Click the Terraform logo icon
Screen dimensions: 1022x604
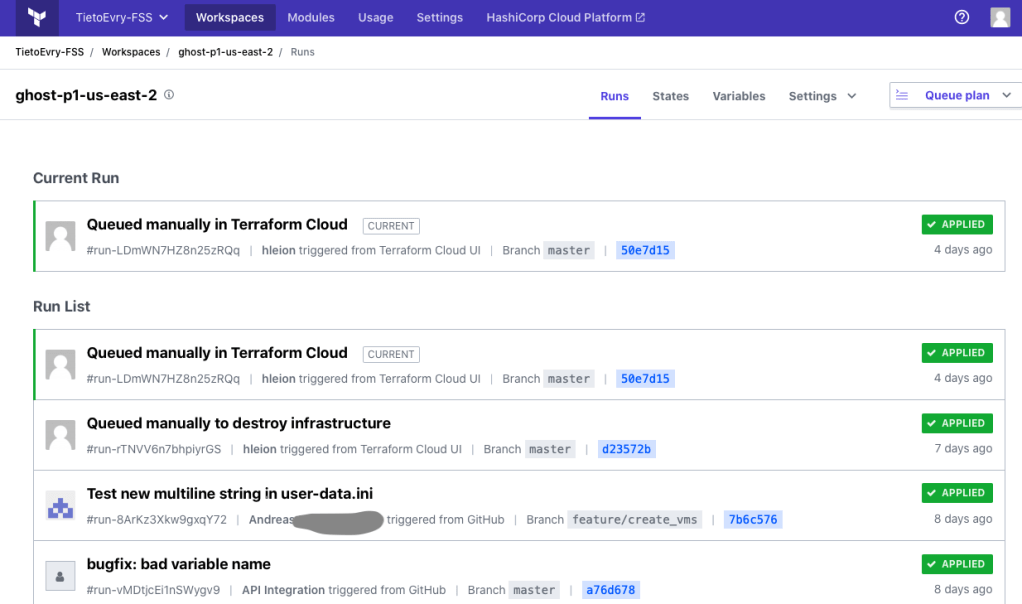(x=37, y=18)
